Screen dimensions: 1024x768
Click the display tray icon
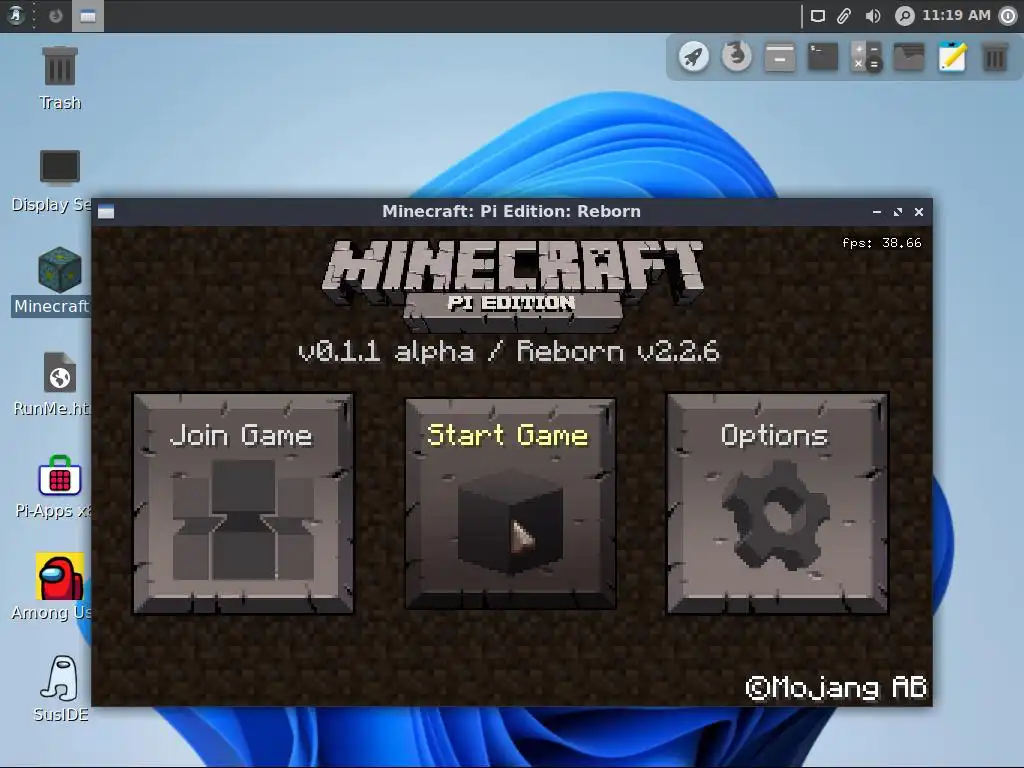click(x=818, y=16)
